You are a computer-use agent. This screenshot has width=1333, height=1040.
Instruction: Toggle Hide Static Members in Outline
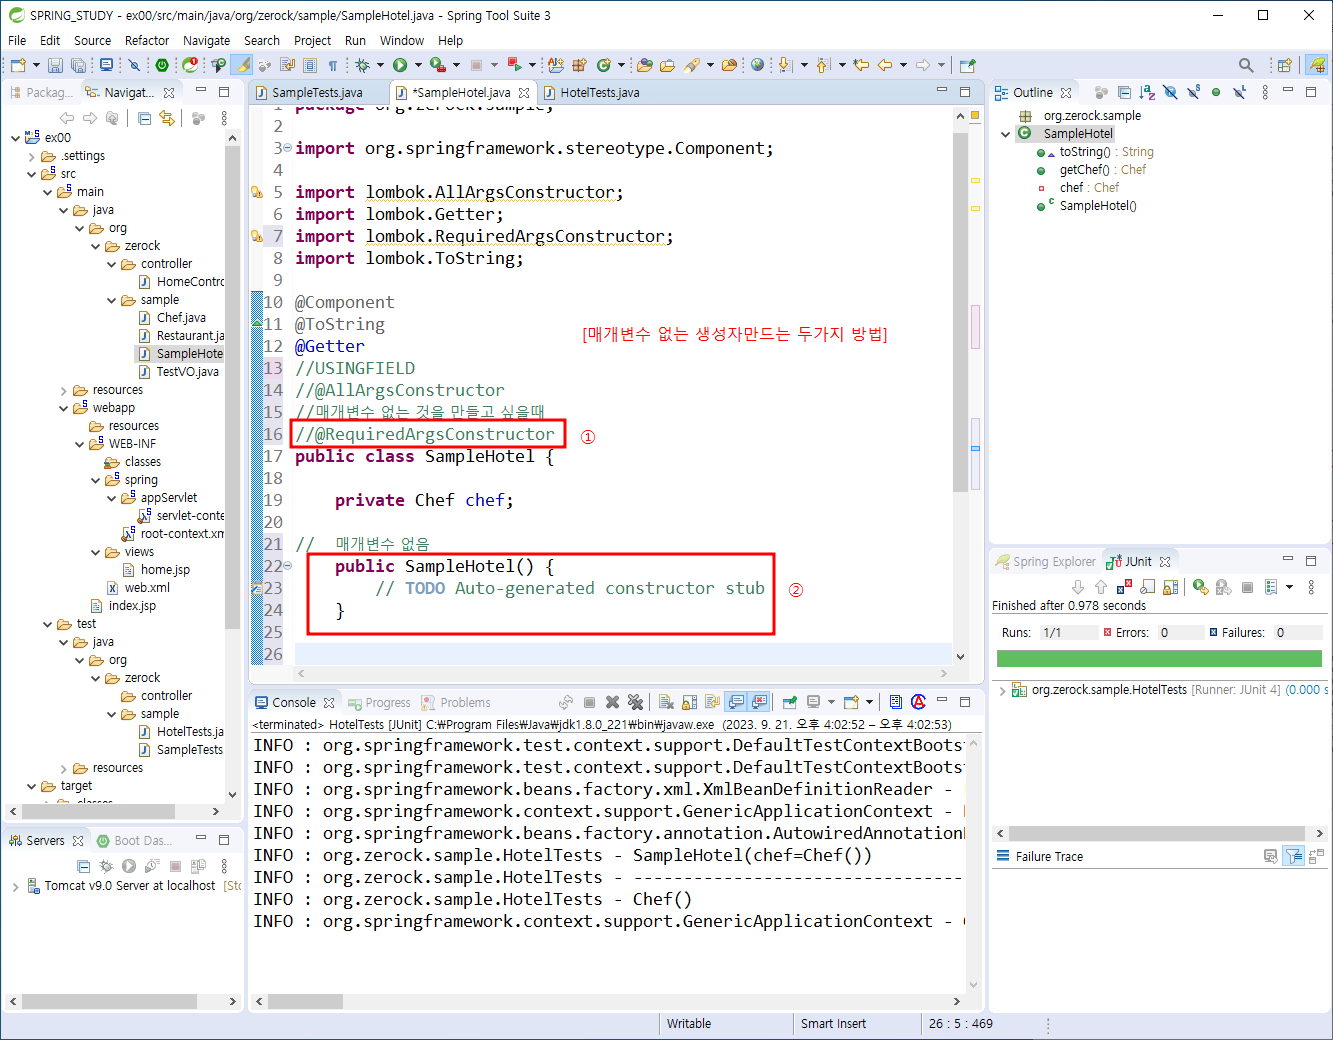coord(1193,92)
